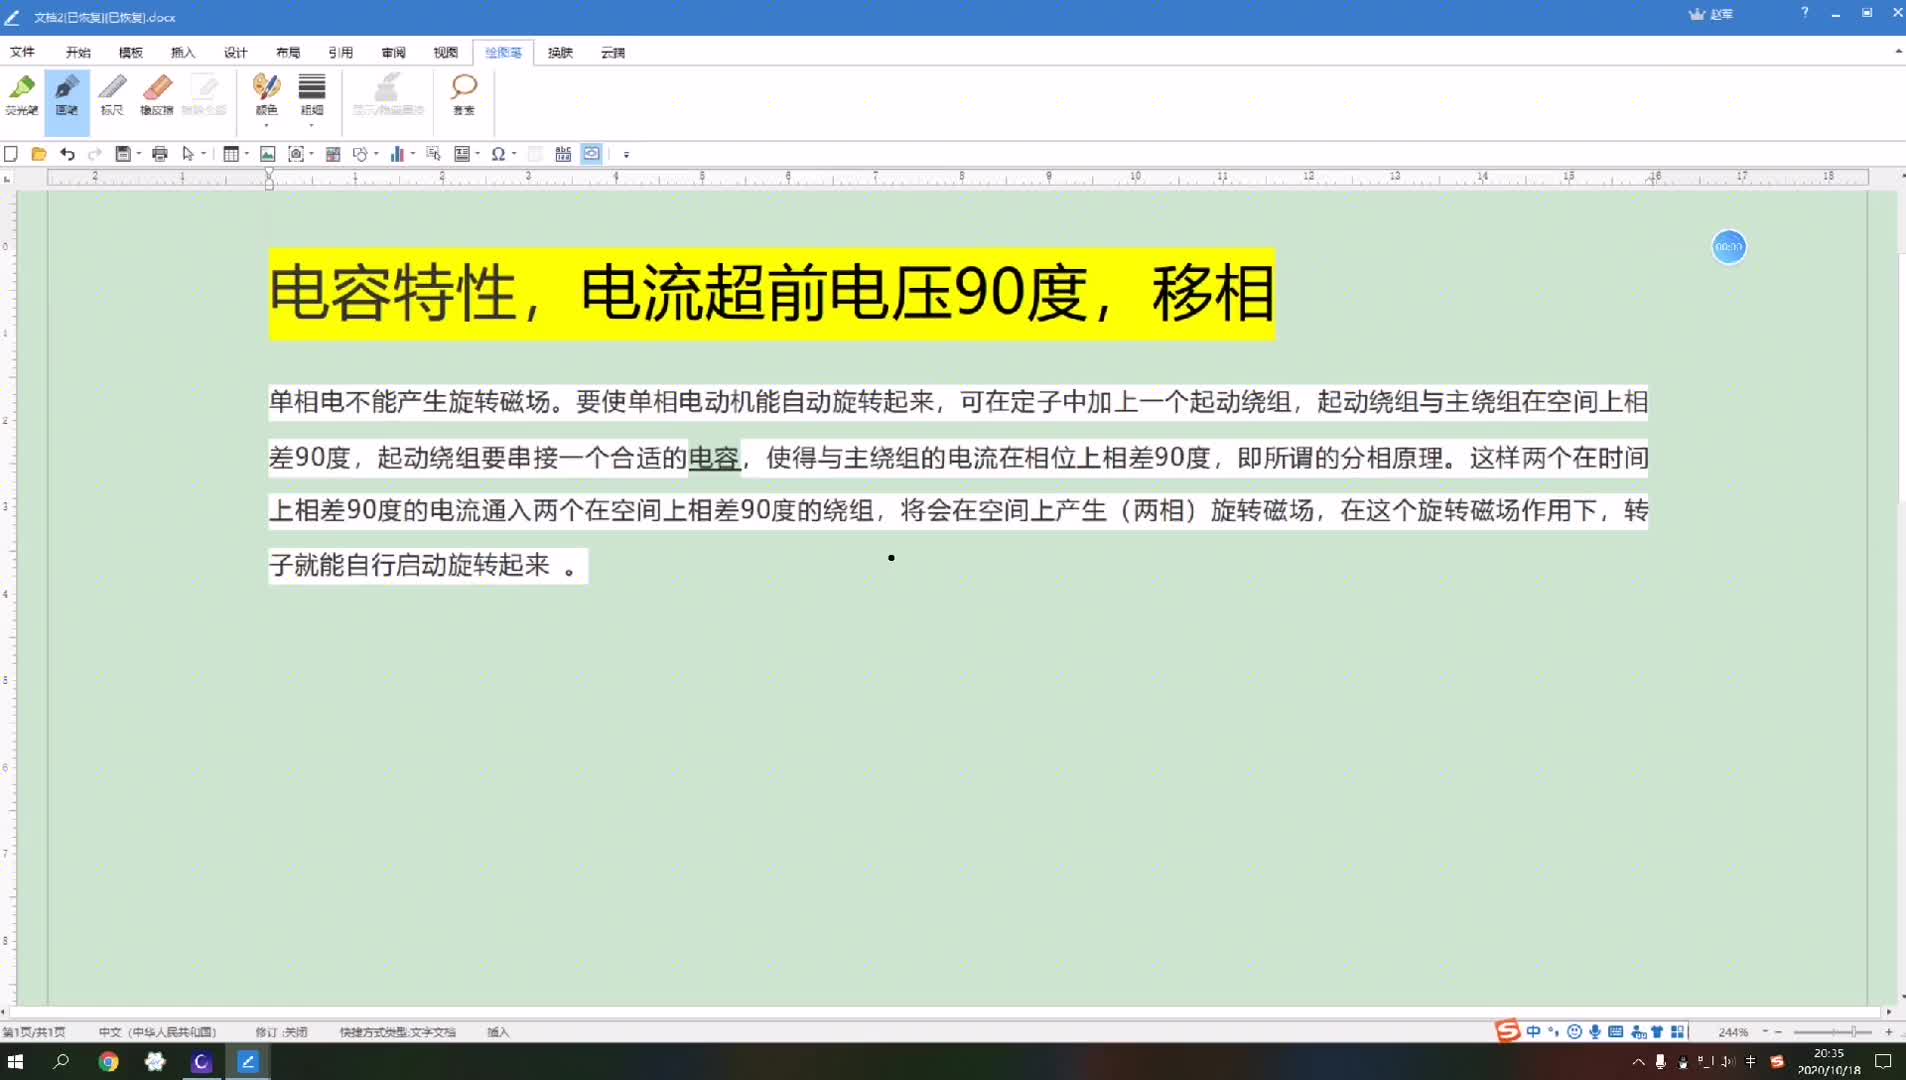1906x1080 pixels.
Task: Click the selection pointer tool
Action: (187, 154)
